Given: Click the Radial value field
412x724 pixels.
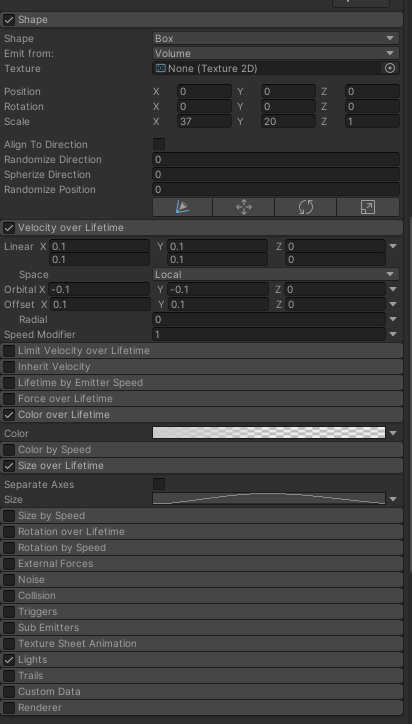Looking at the screenshot, I should (269, 319).
